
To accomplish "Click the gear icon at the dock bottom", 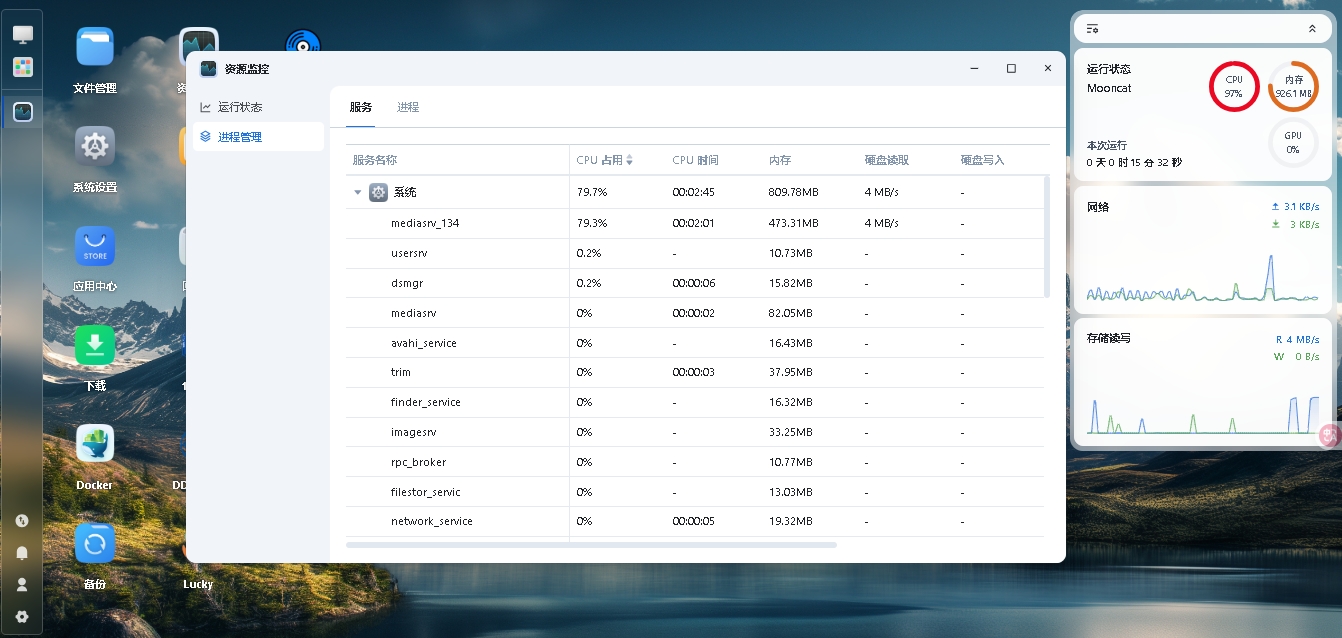I will [x=22, y=617].
